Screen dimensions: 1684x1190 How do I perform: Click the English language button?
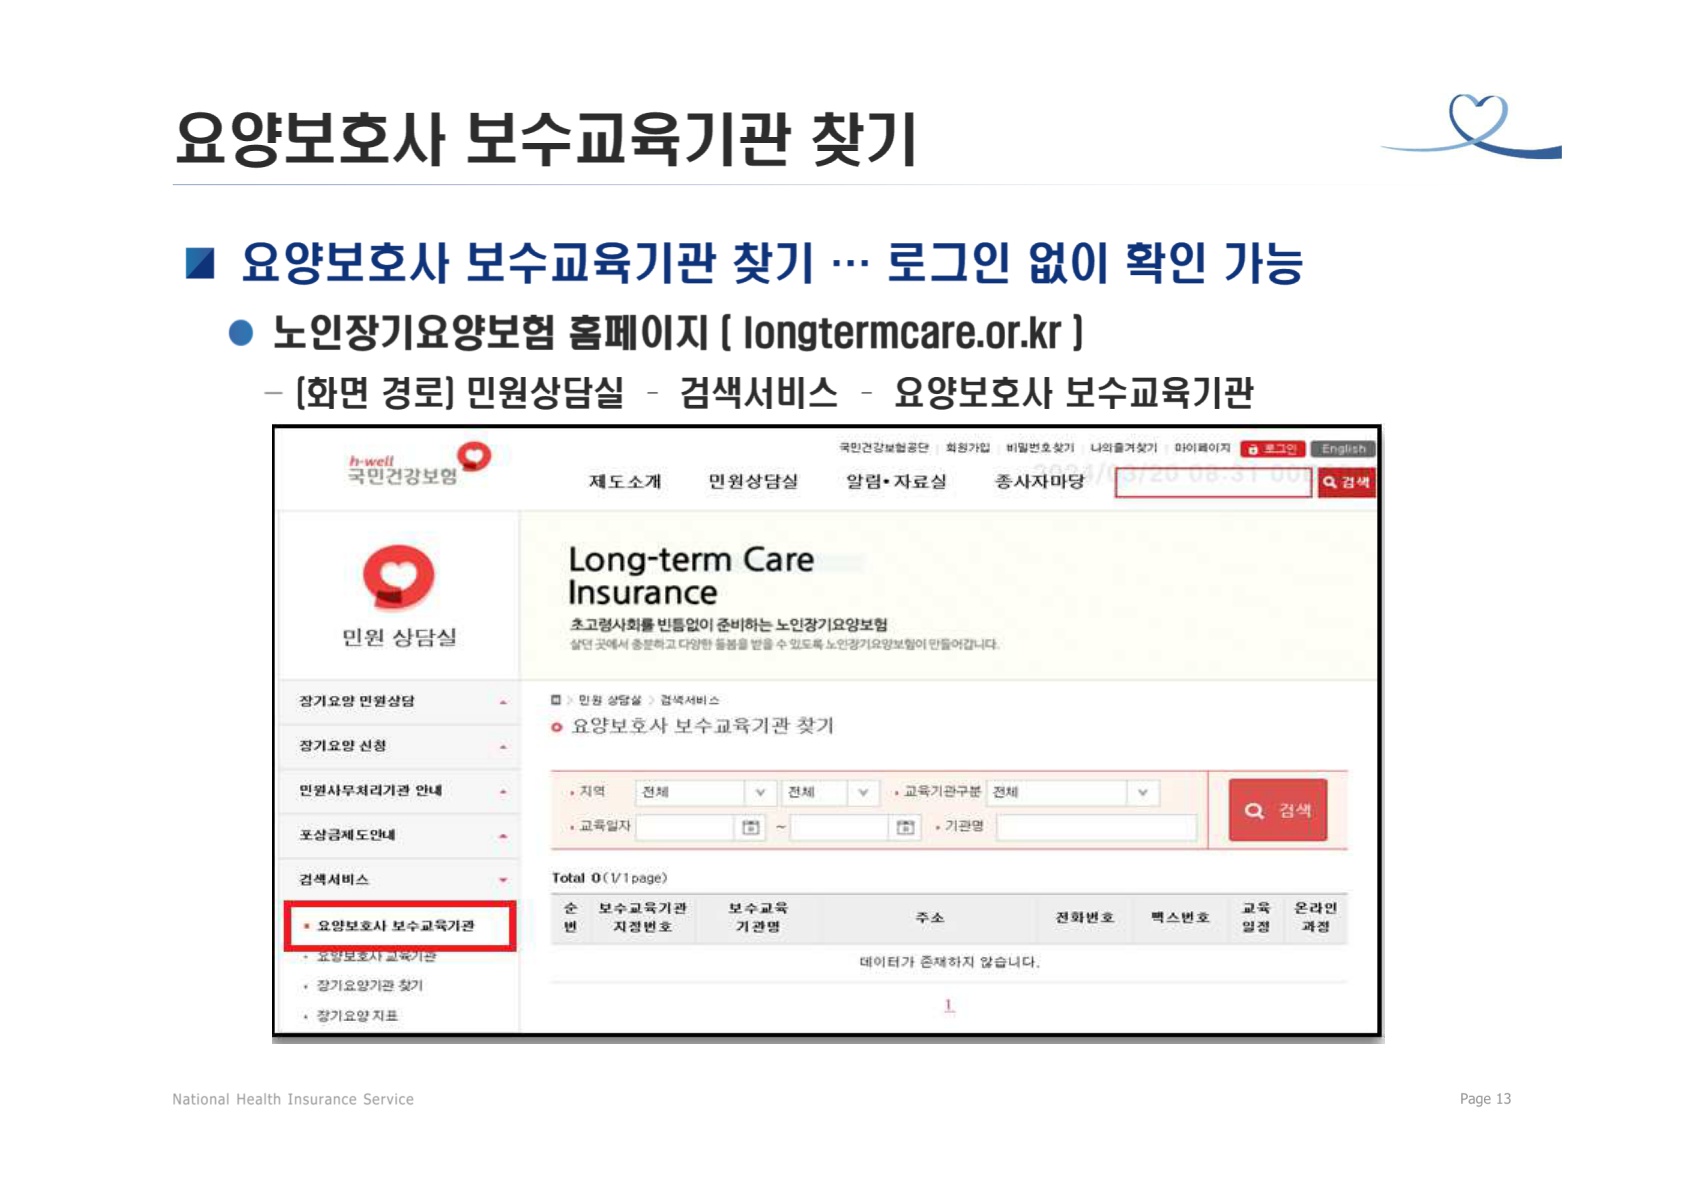pyautogui.click(x=1343, y=449)
